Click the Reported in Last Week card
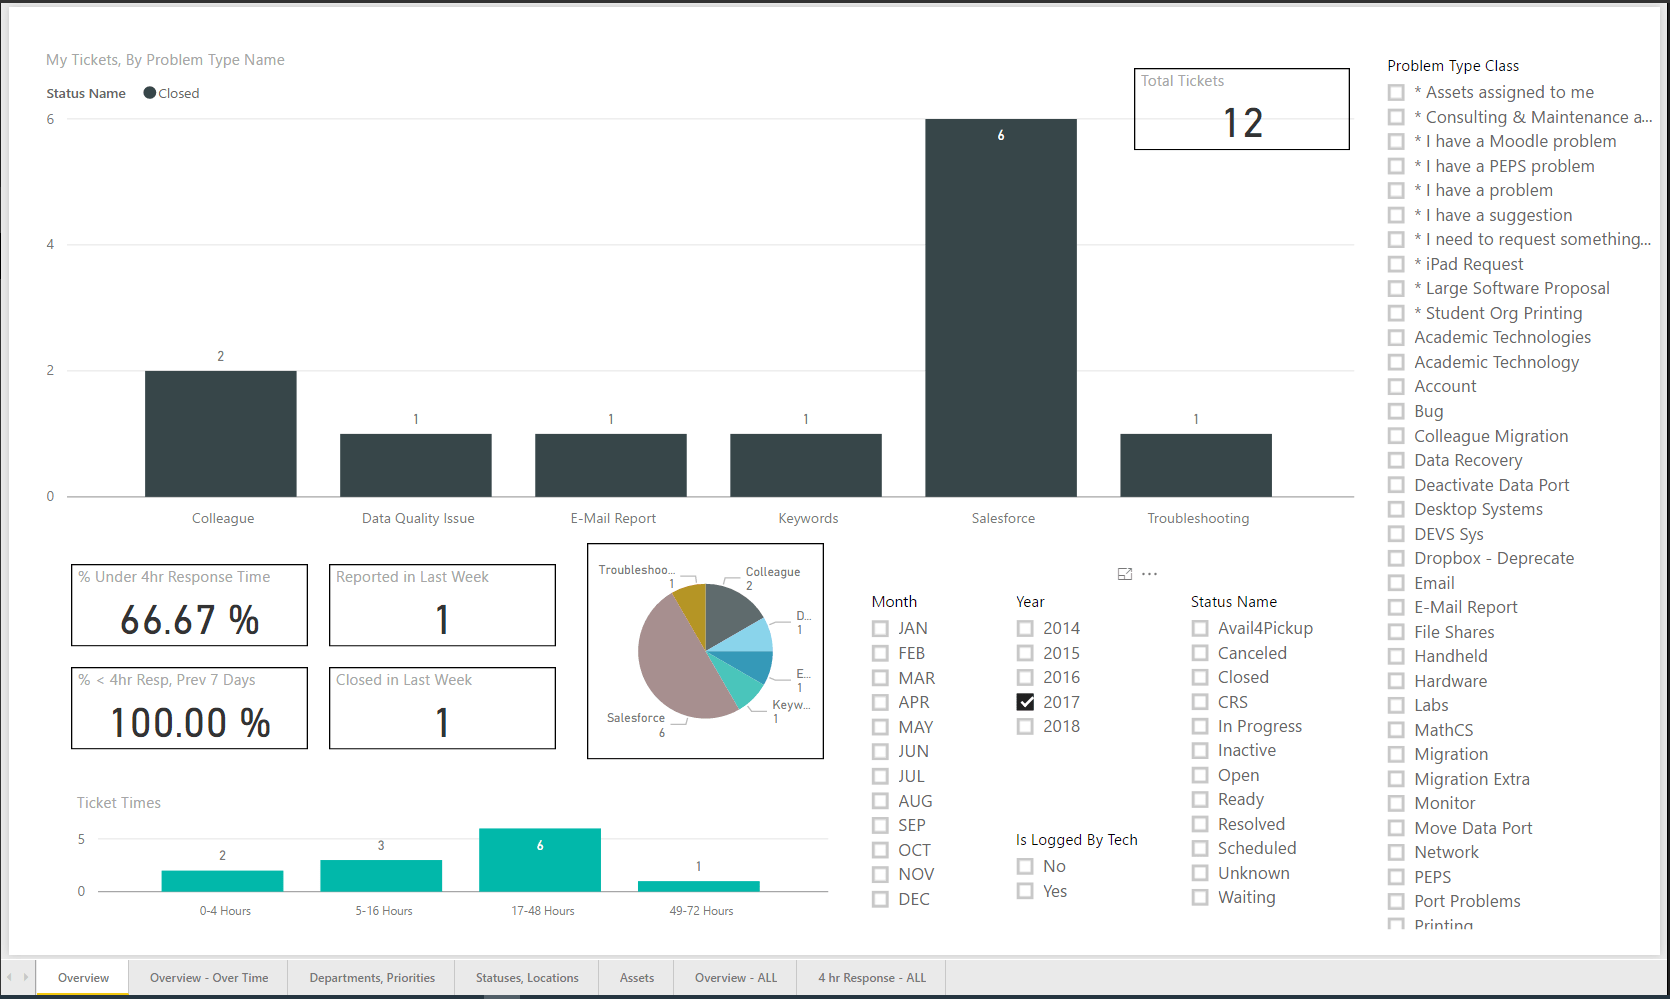This screenshot has width=1670, height=999. (442, 605)
